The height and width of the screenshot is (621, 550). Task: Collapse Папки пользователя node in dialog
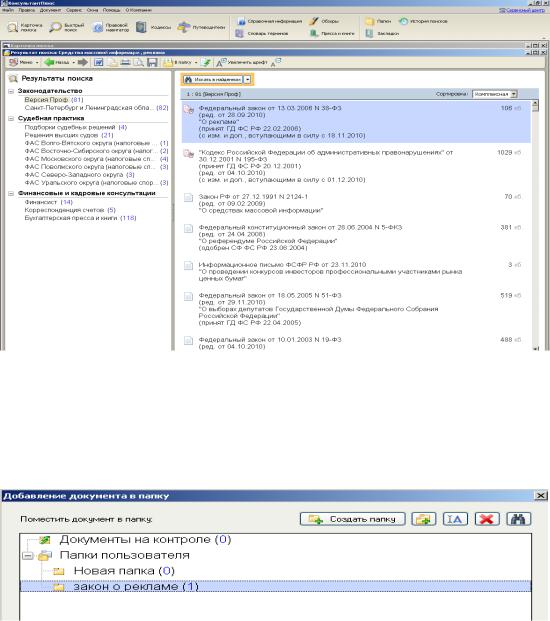[27, 556]
